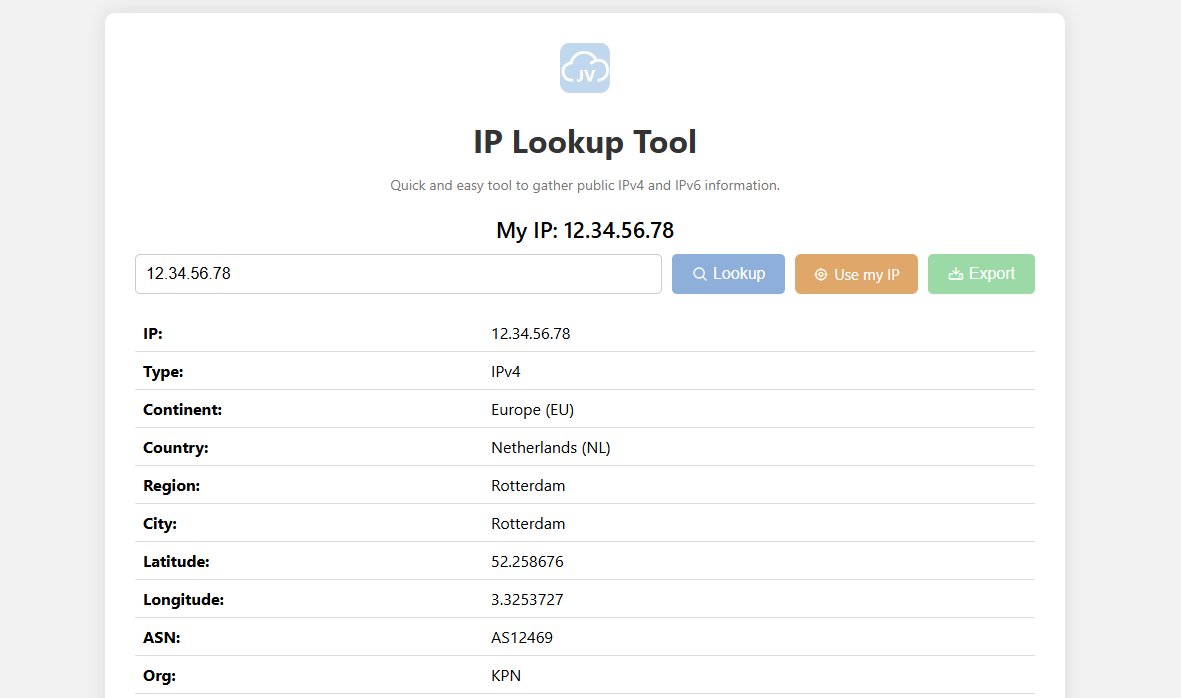Click the crosshair icon in Use my IP

[821, 275]
